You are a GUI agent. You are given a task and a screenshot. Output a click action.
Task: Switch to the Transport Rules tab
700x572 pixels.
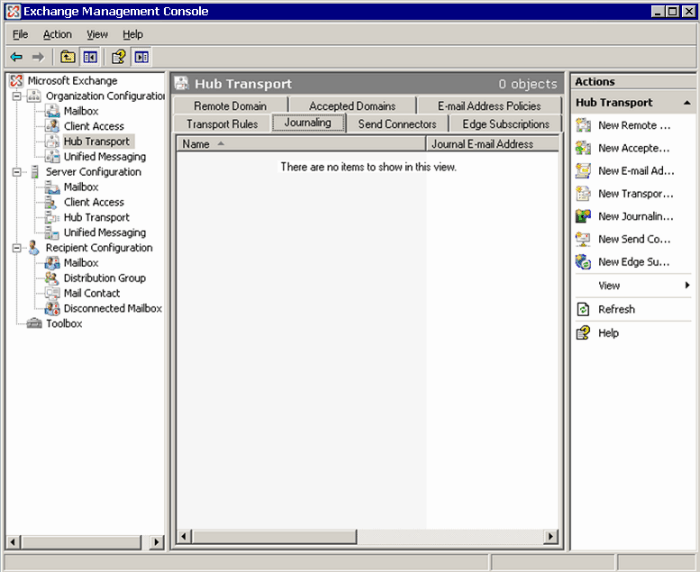tap(222, 124)
